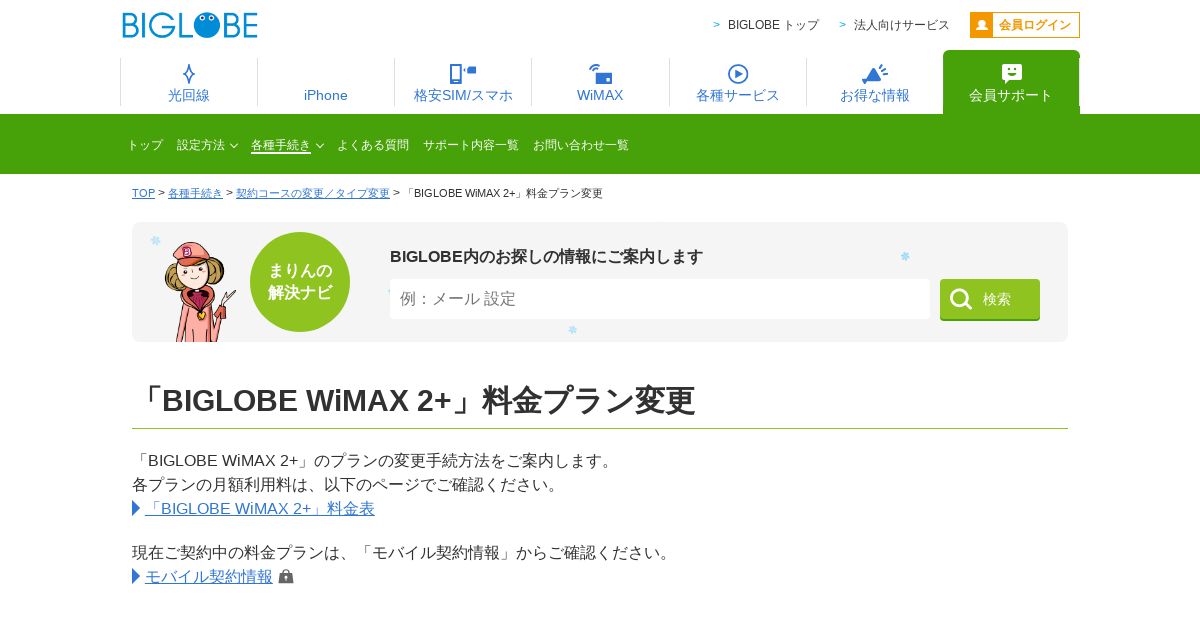Open お問い合わせ一覧 menu item
Screen dimensions: 1200x630
(x=581, y=145)
